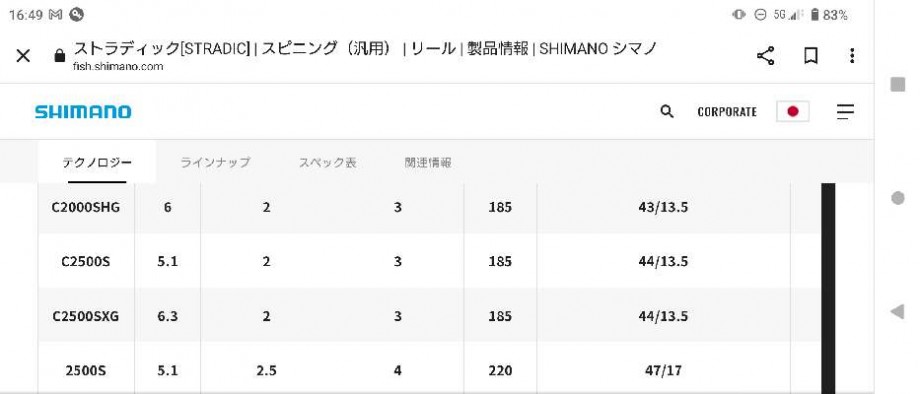
Task: Tap the Android recents square button
Action: (898, 84)
